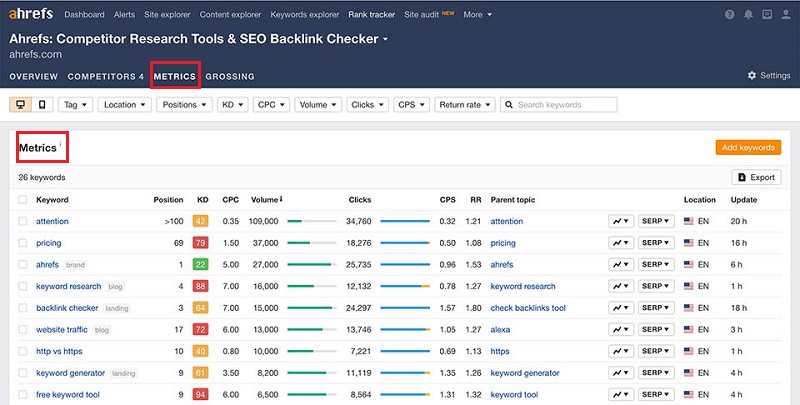This screenshot has width=800, height=405.
Task: Check the http vs https row
Action: (22, 351)
